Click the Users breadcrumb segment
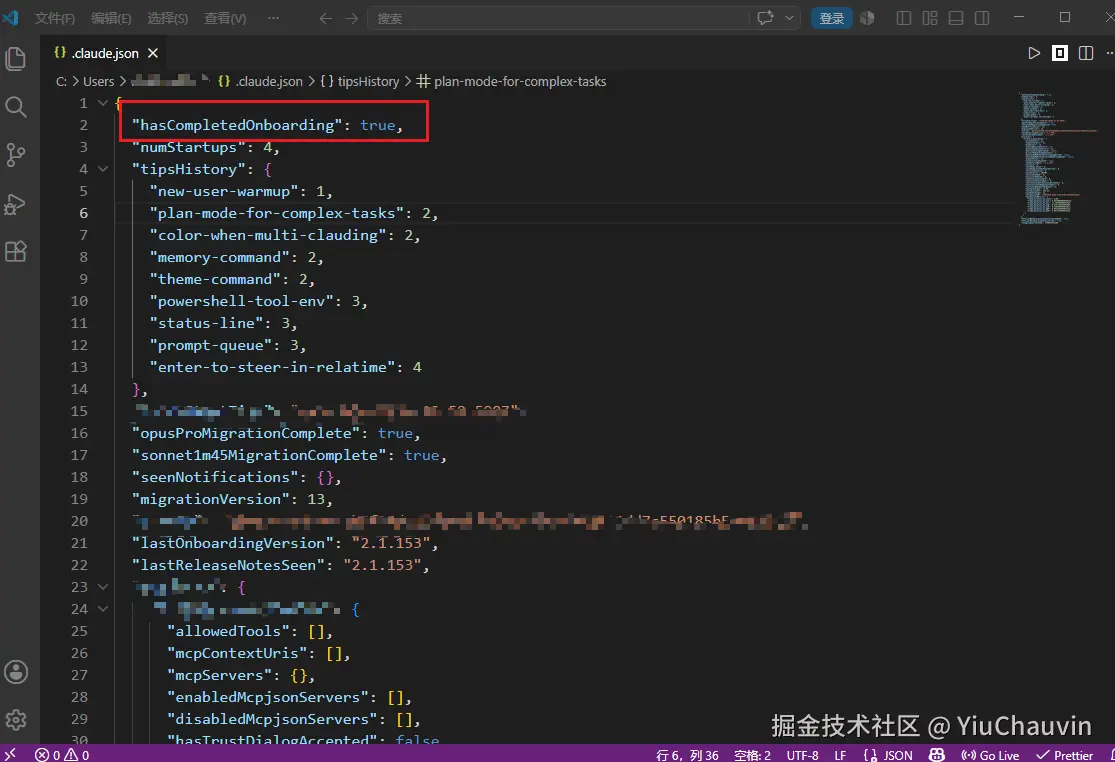Viewport: 1115px width, 762px height. click(98, 82)
